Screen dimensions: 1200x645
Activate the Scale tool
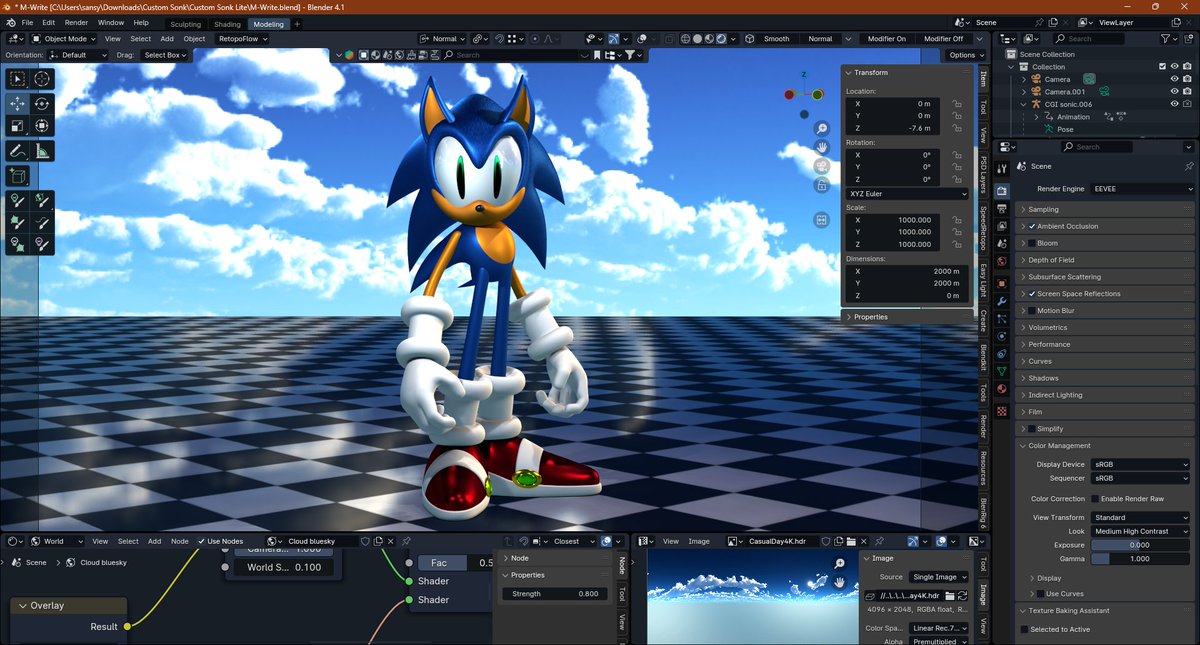click(18, 126)
